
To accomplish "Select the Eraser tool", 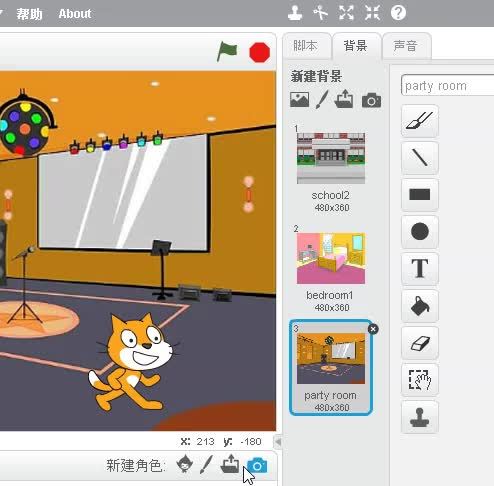I will [x=420, y=343].
